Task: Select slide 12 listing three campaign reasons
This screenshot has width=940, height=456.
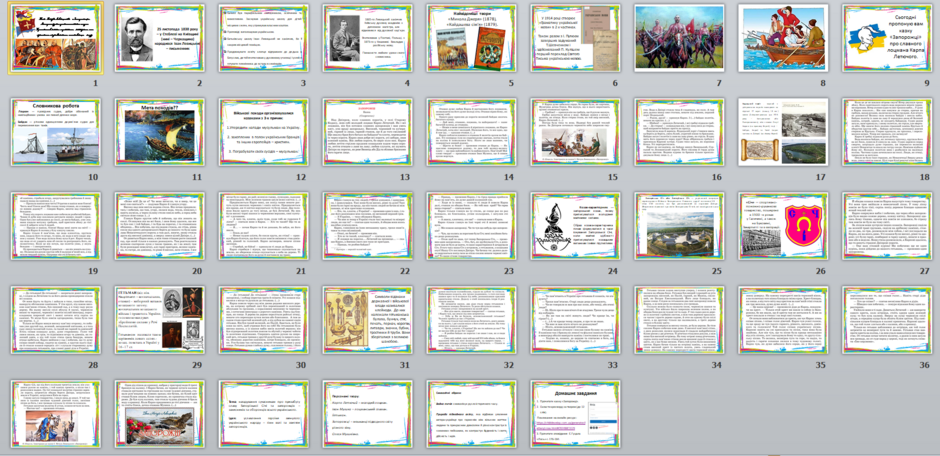Action: 264,132
